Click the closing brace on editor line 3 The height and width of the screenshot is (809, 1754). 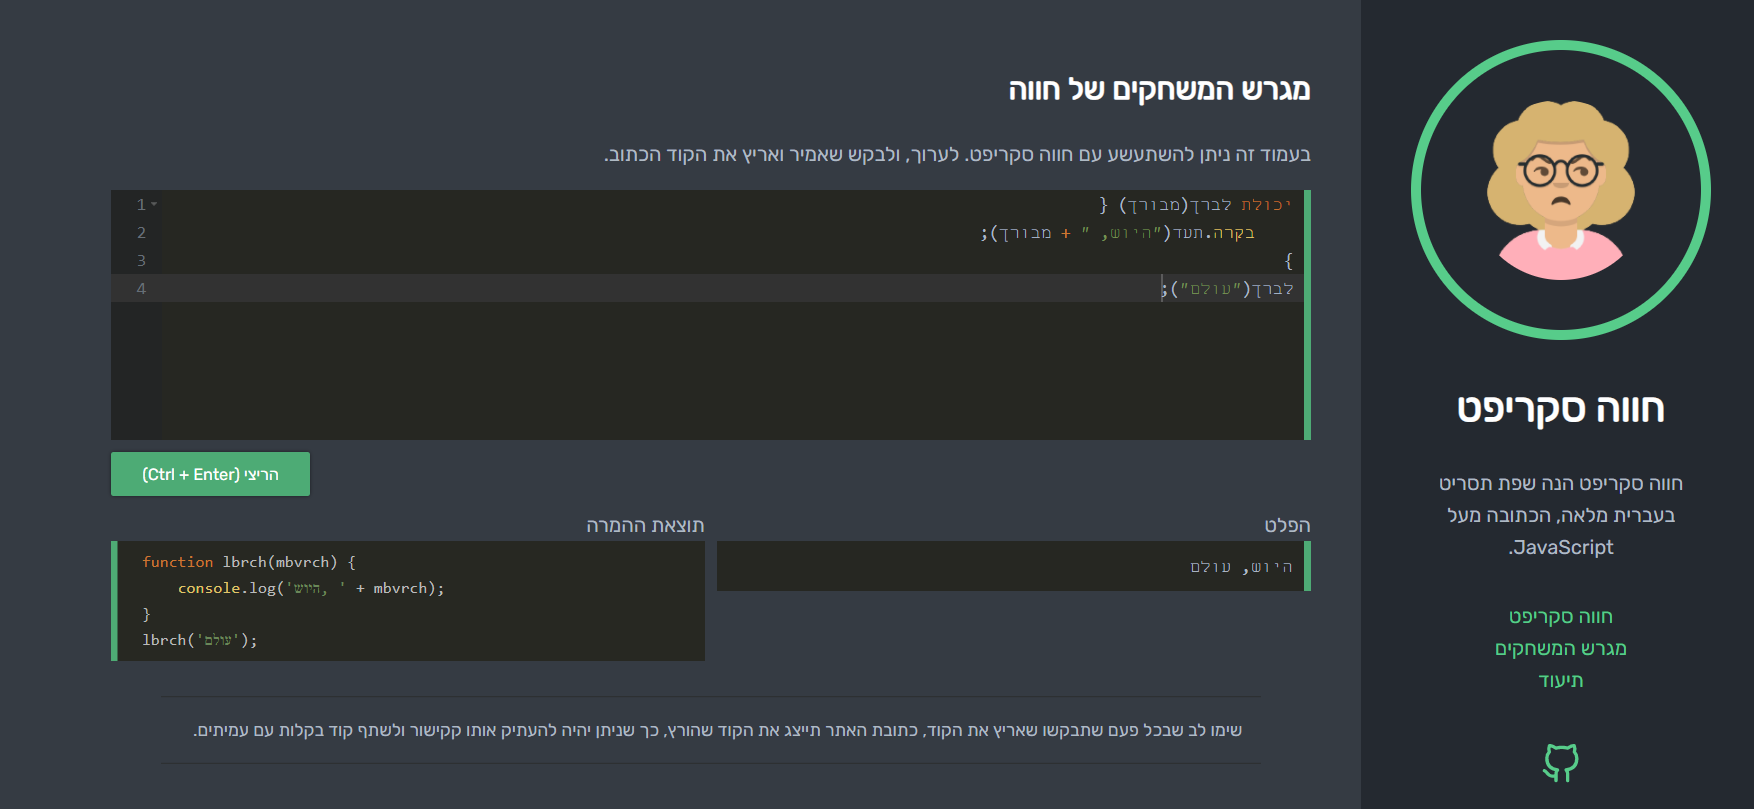point(1288,261)
